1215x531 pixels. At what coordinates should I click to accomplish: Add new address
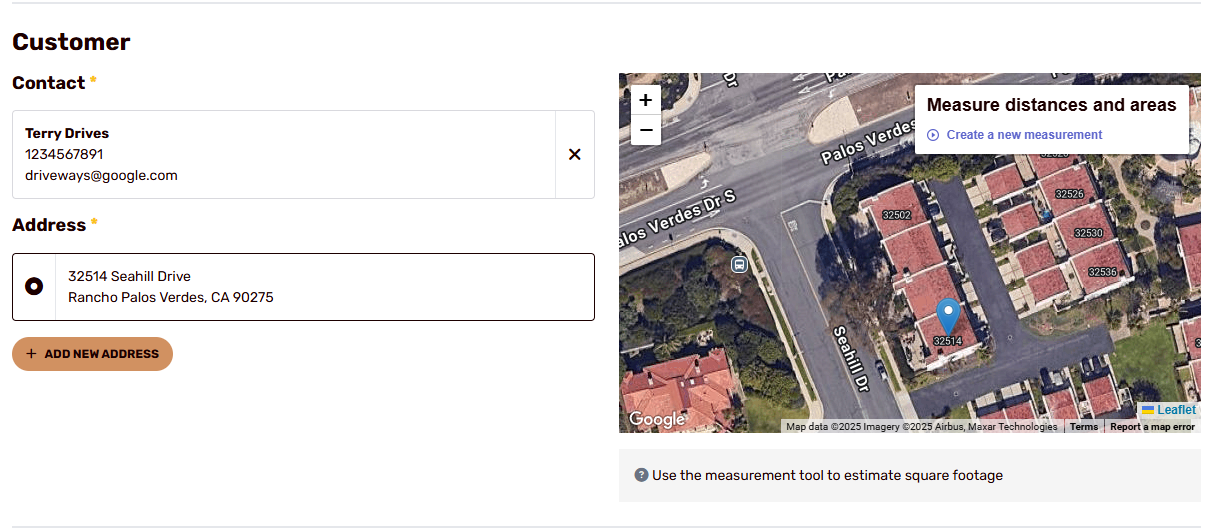[x=92, y=354]
